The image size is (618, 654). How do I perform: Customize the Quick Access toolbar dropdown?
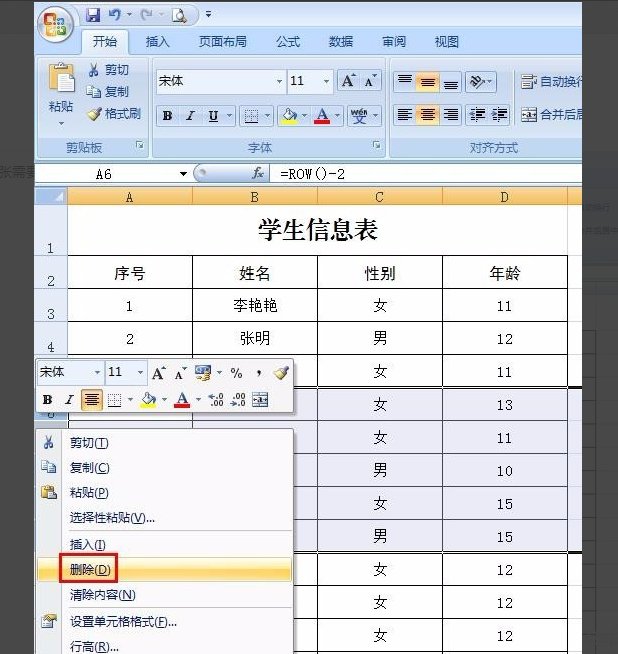(208, 15)
